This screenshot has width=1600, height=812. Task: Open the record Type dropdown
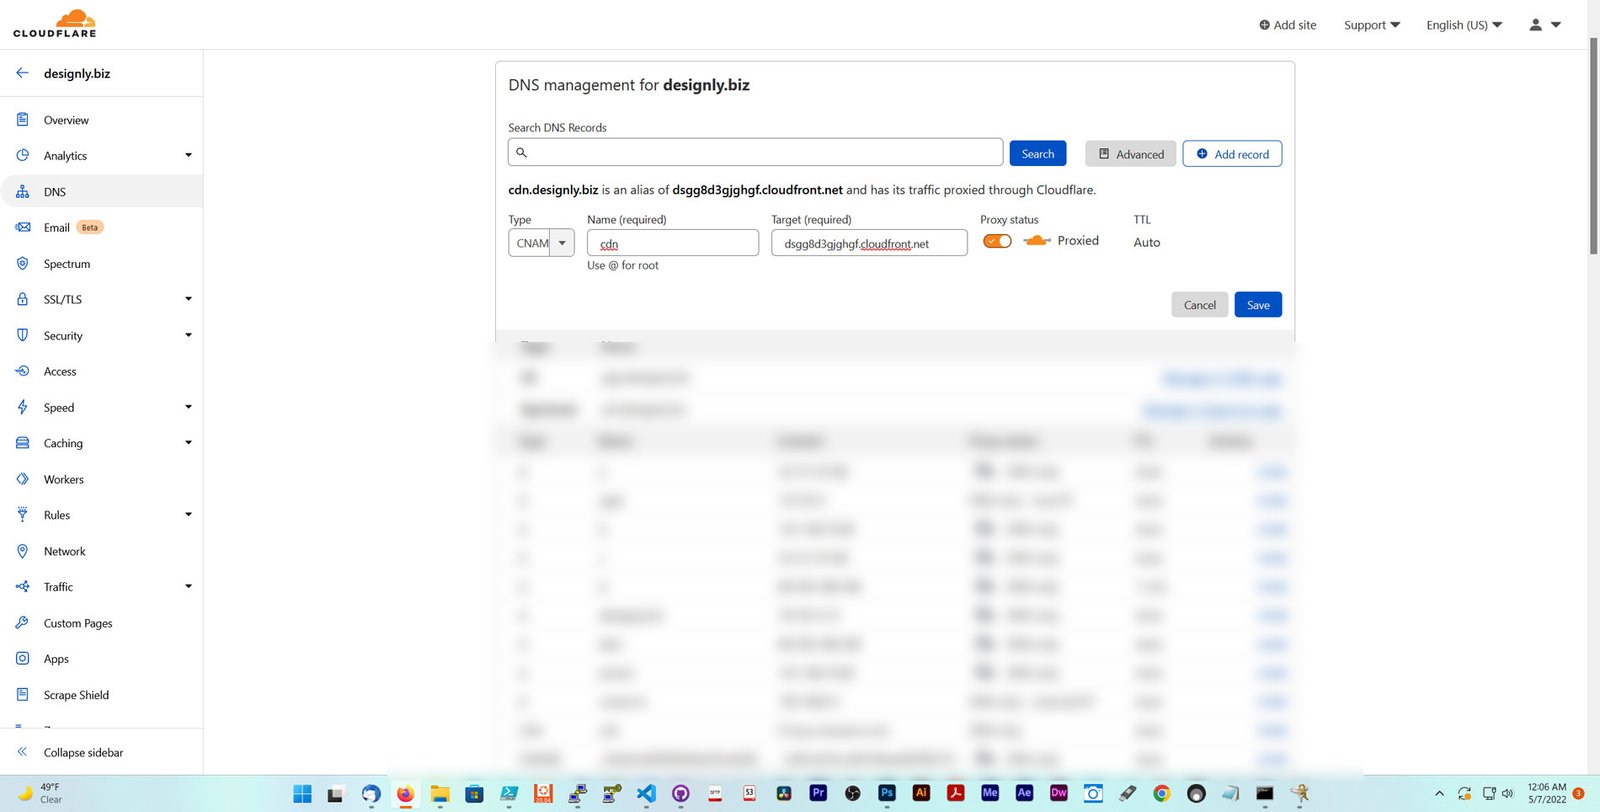tap(541, 243)
